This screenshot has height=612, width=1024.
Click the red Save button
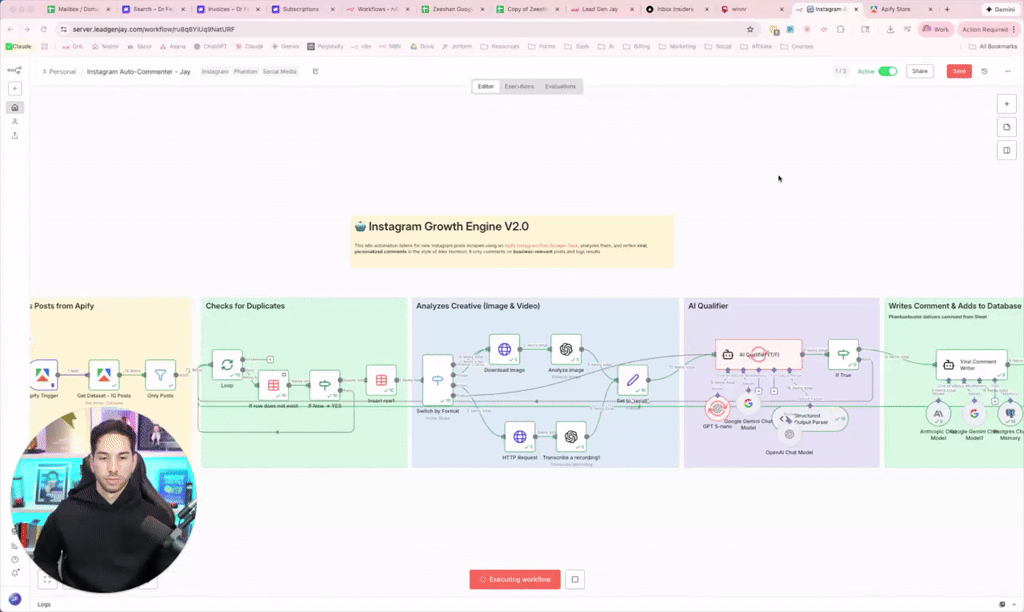pyautogui.click(x=959, y=71)
